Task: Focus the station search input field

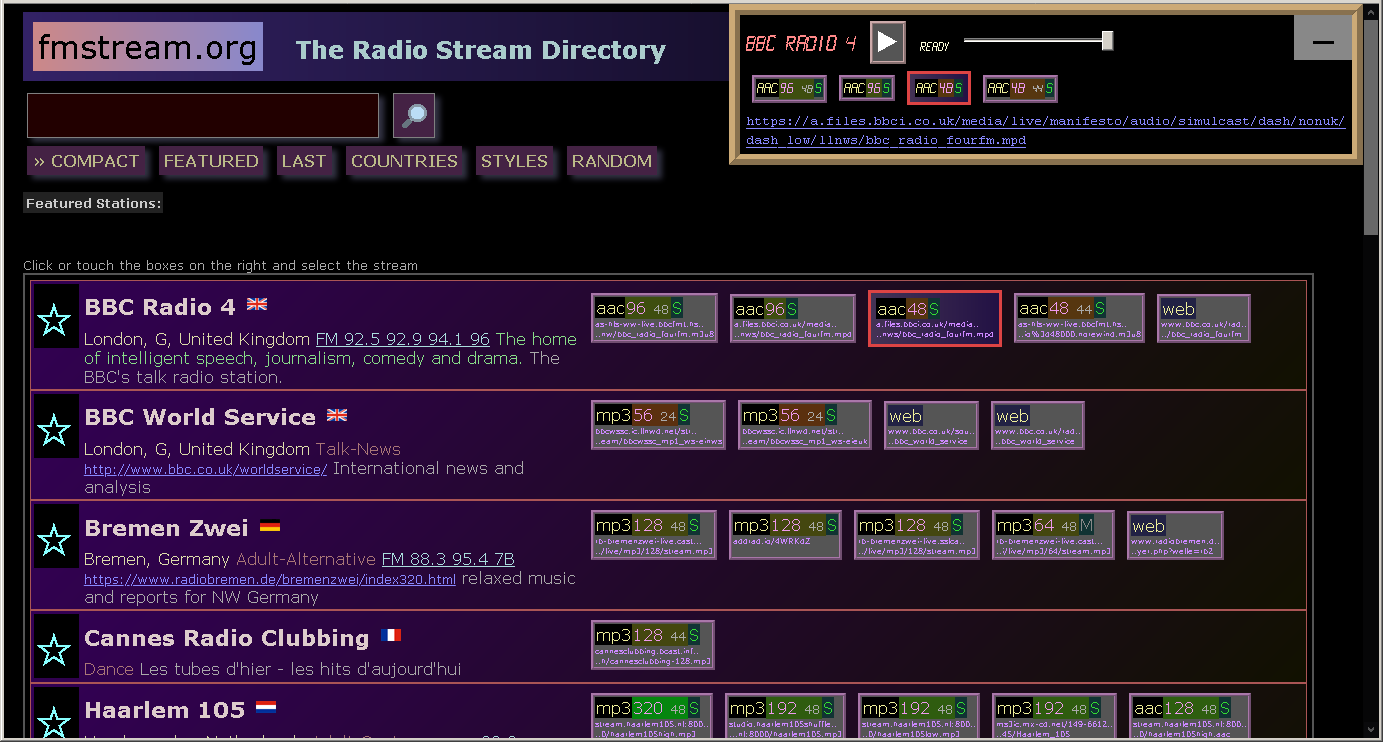Action: (x=203, y=116)
